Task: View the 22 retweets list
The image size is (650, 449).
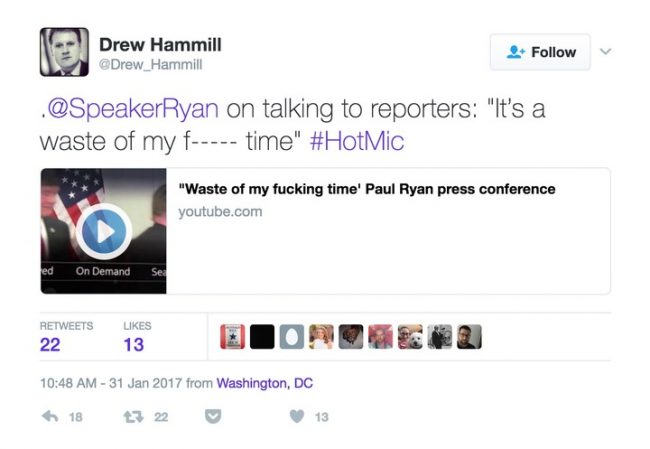Action: [66, 337]
